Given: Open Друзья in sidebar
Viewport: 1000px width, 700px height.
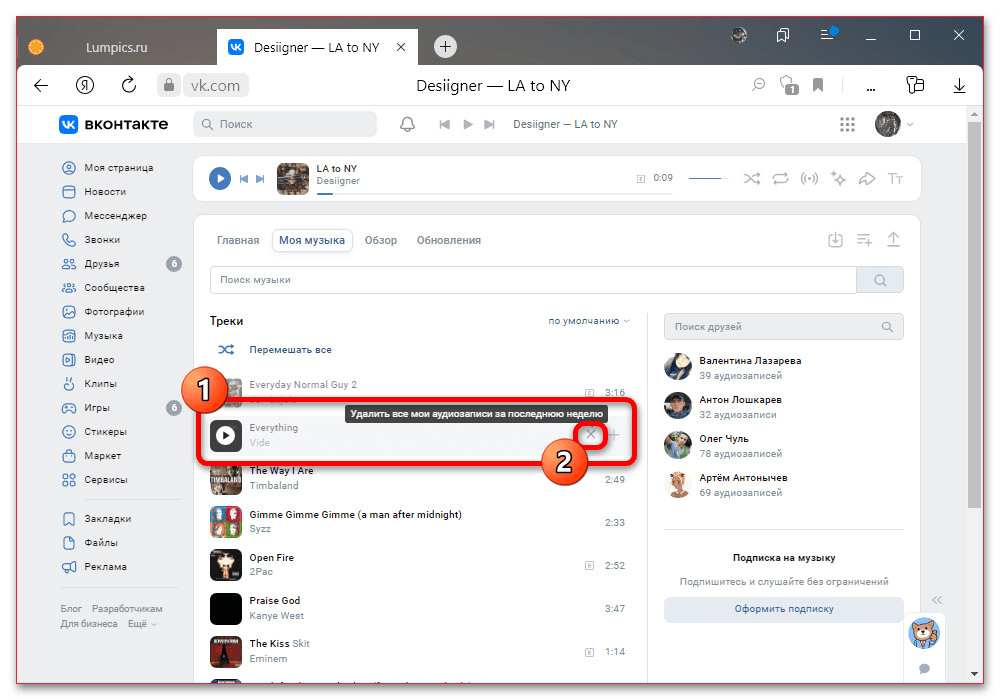Looking at the screenshot, I should click(91, 264).
